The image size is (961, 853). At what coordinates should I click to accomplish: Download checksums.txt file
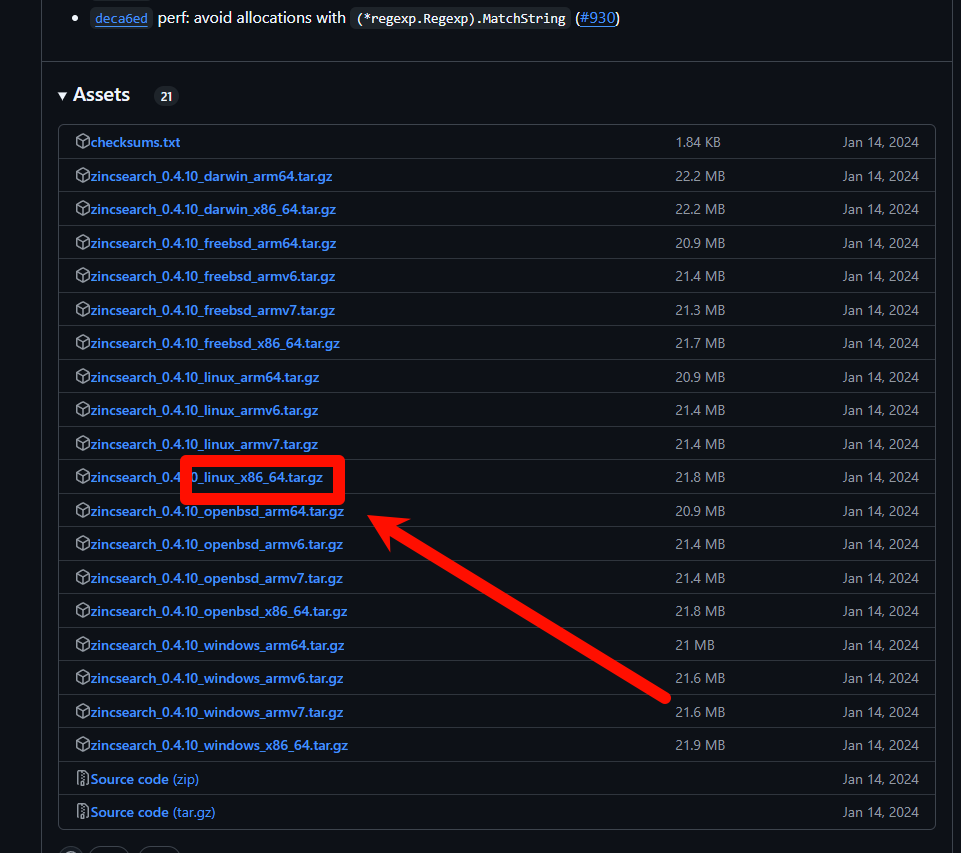pos(135,142)
